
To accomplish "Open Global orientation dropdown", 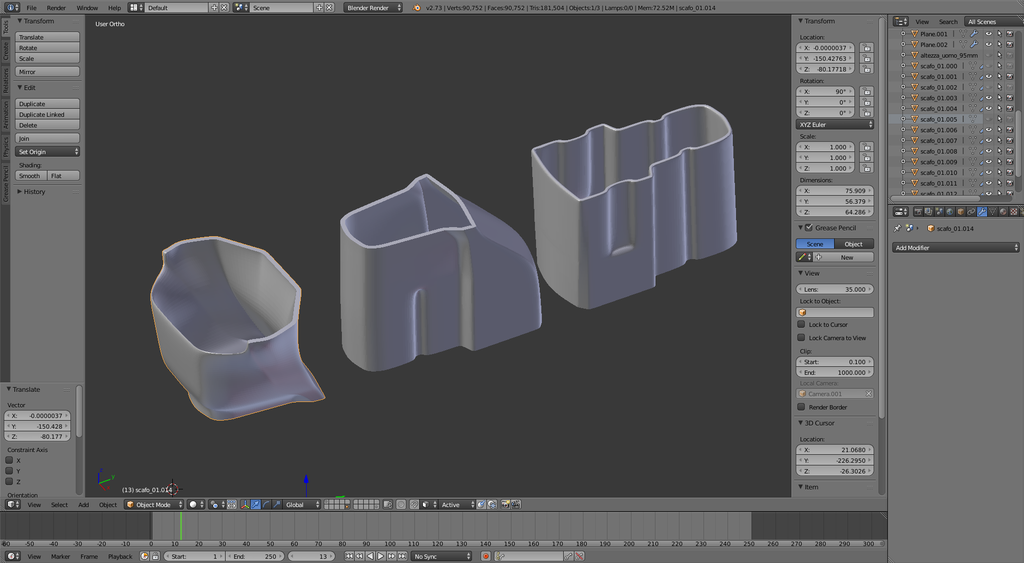I will click(302, 504).
